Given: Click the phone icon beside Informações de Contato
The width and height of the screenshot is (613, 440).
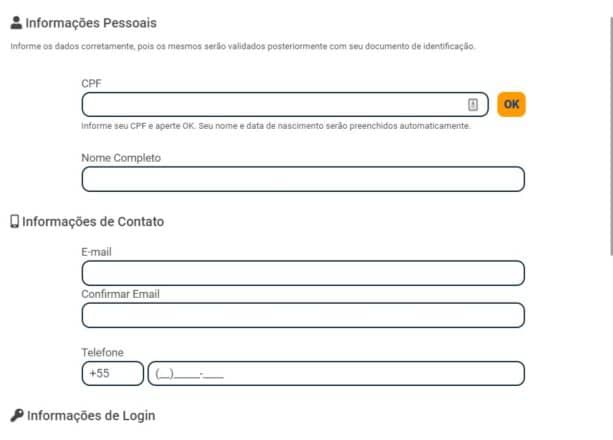Looking at the screenshot, I should pyautogui.click(x=15, y=222).
